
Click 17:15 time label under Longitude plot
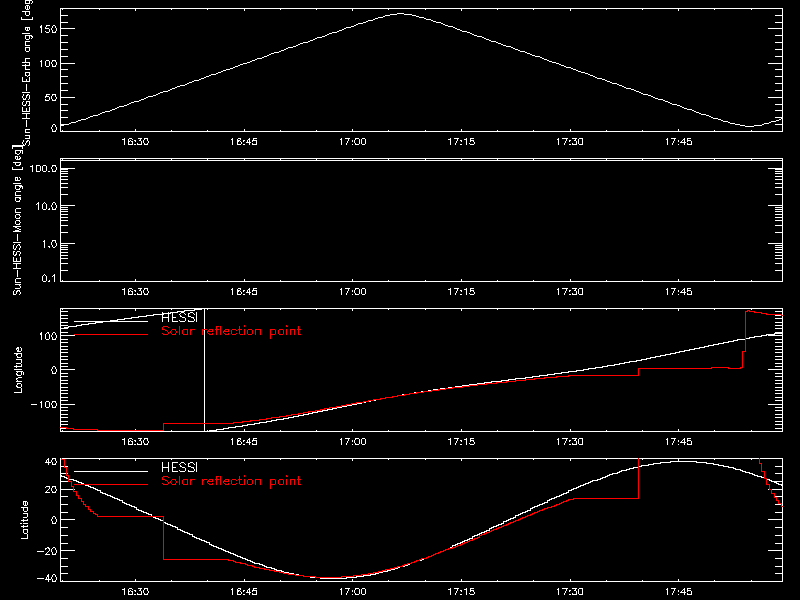click(461, 441)
